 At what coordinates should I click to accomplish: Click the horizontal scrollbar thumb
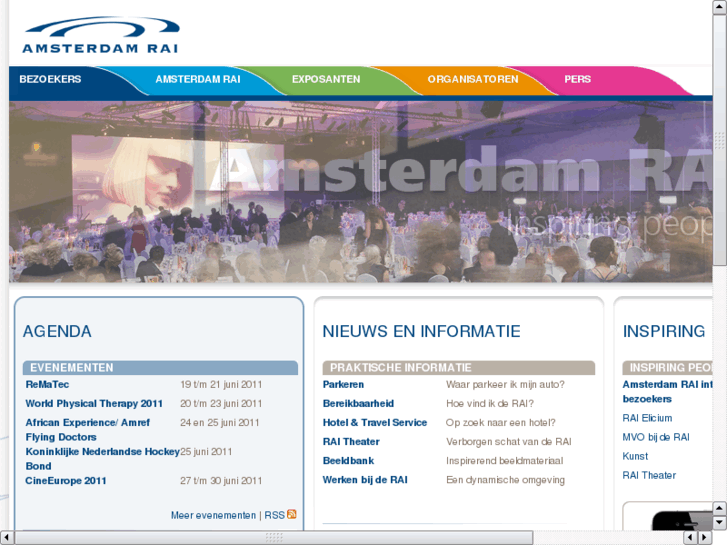tap(274, 538)
